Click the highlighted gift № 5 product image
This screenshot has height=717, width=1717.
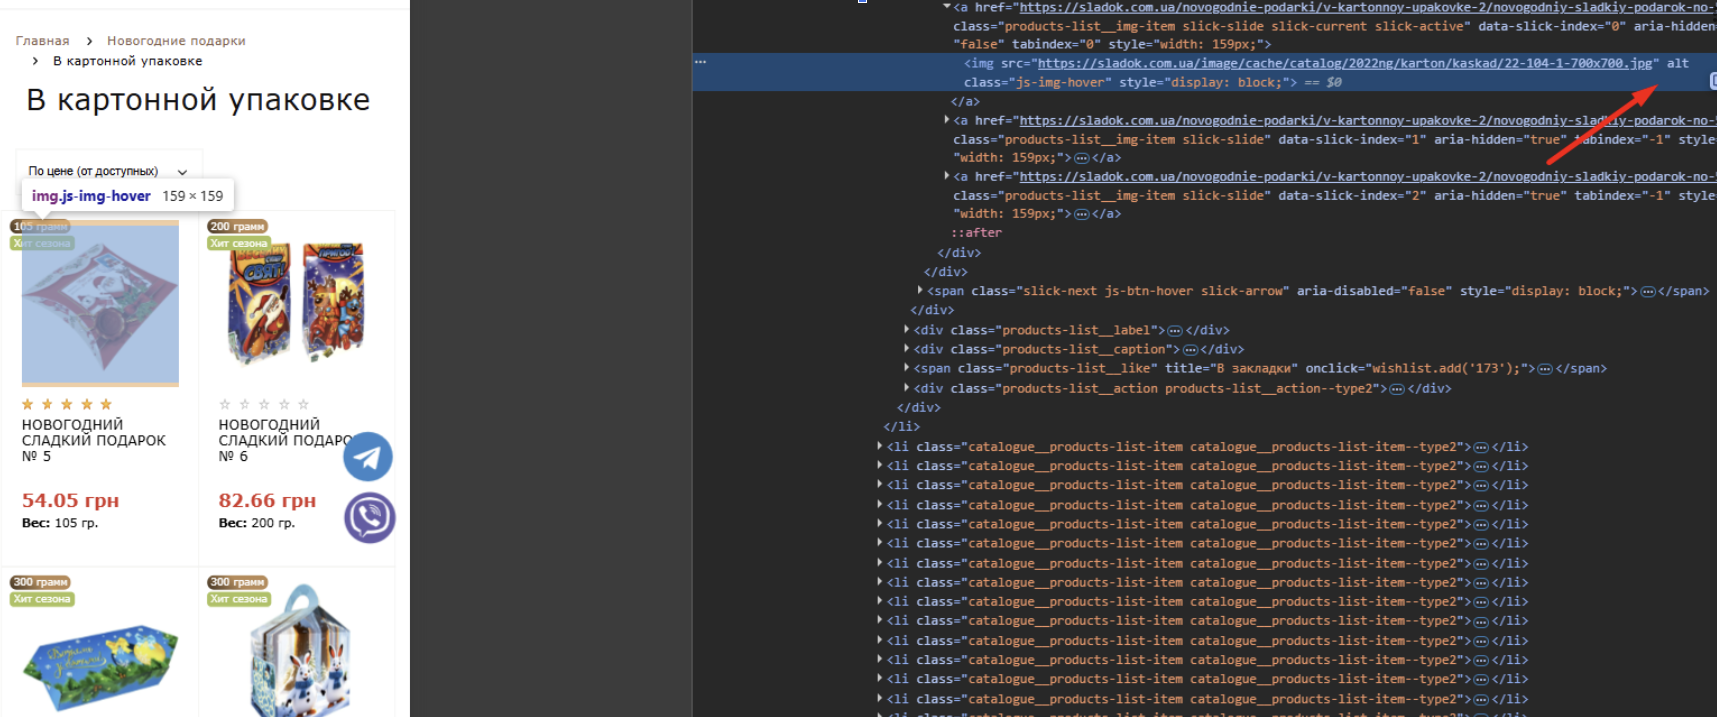(x=100, y=303)
